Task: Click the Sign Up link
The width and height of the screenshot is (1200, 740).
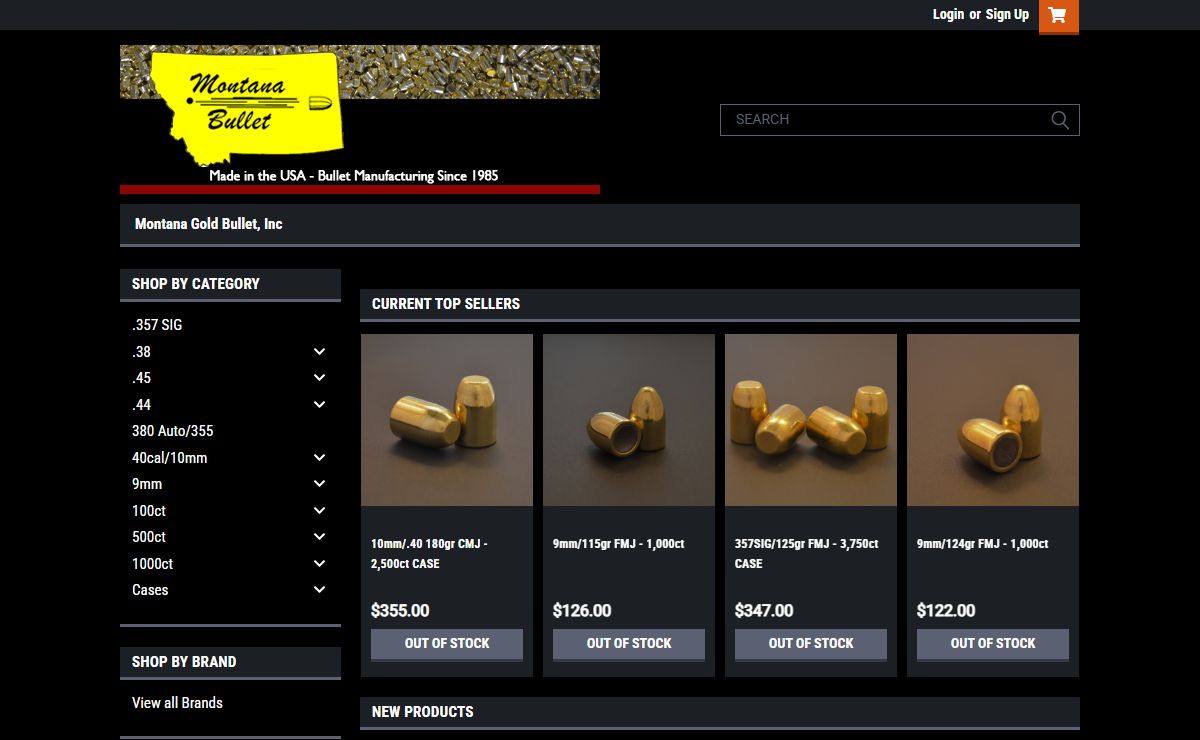Action: click(1007, 14)
